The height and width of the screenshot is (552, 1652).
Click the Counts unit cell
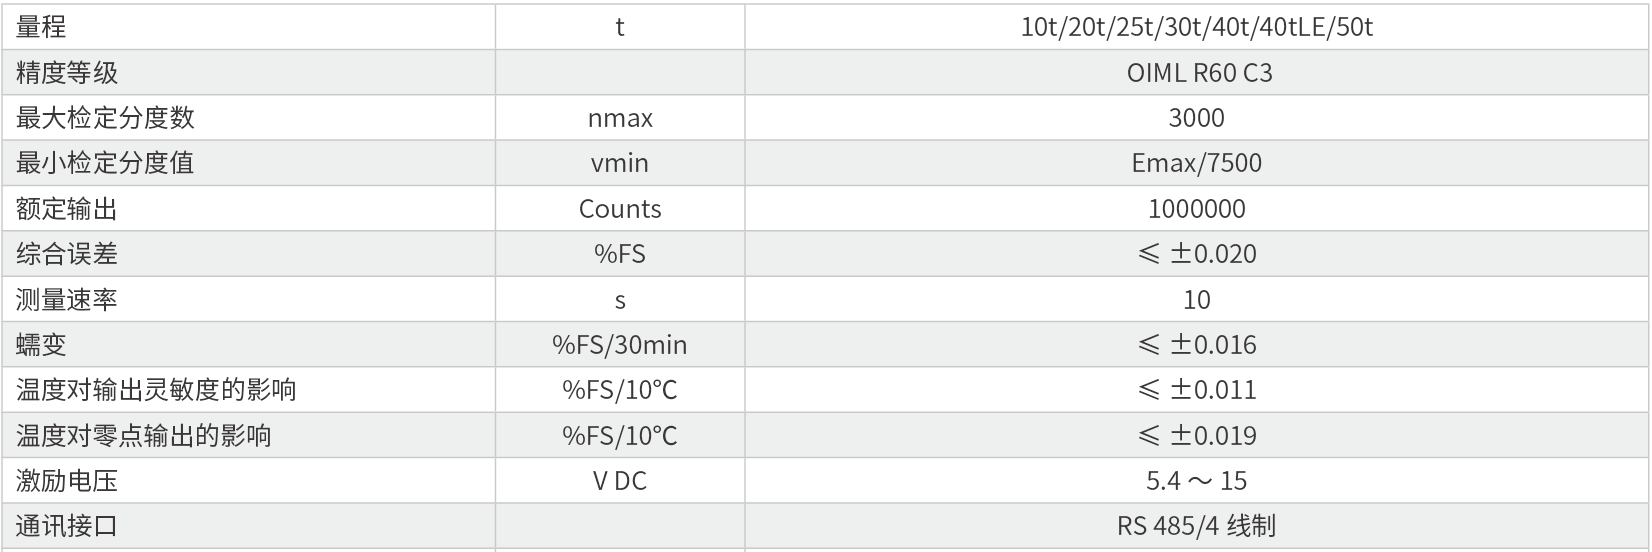[620, 209]
